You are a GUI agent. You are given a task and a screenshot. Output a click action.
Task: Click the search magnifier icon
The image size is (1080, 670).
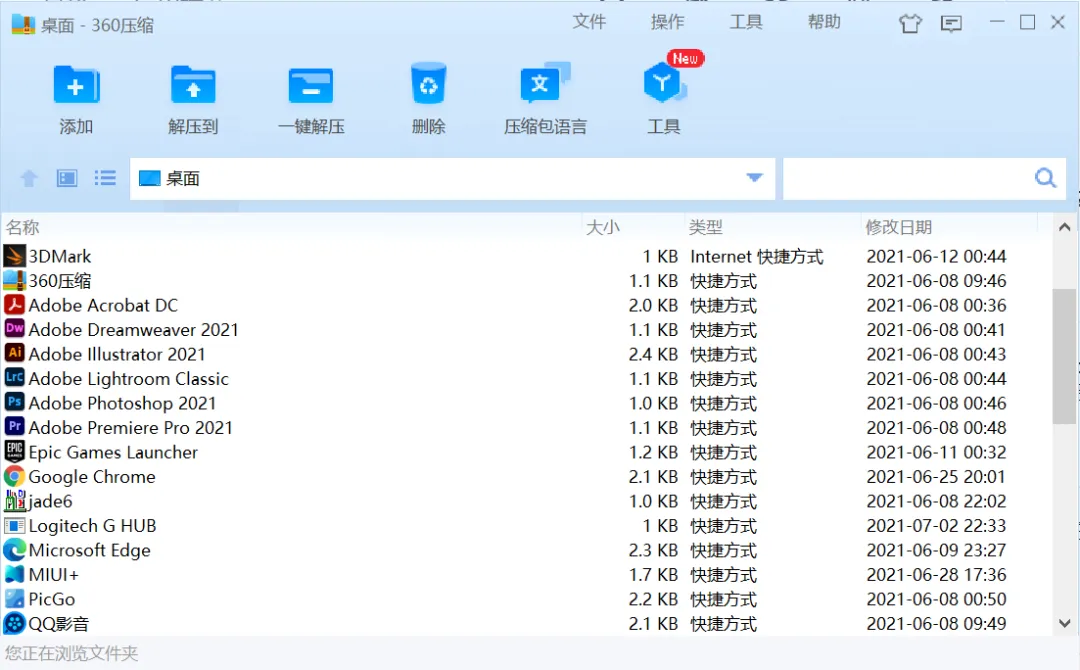coord(1046,178)
